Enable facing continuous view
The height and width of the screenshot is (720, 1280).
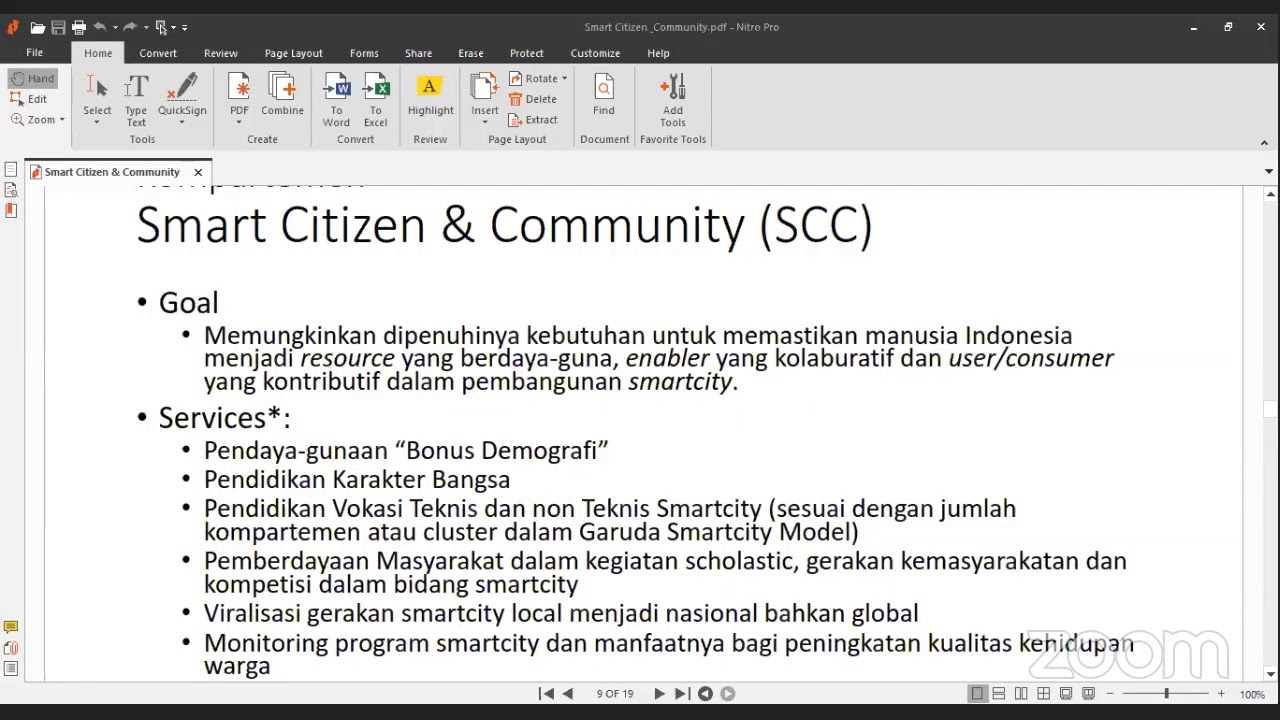click(1043, 693)
